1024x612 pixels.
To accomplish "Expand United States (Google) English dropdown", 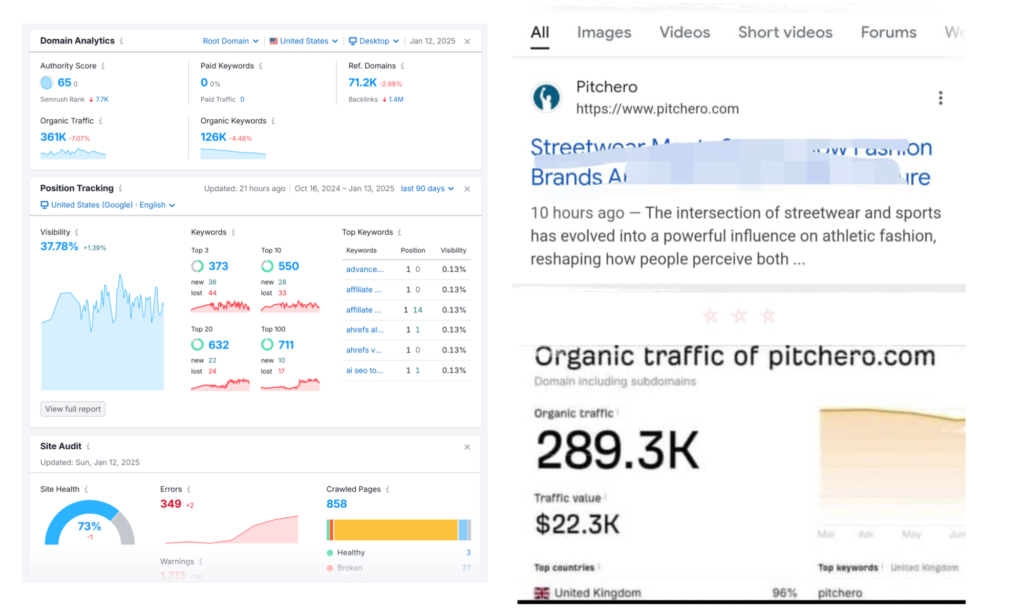I will (x=108, y=205).
